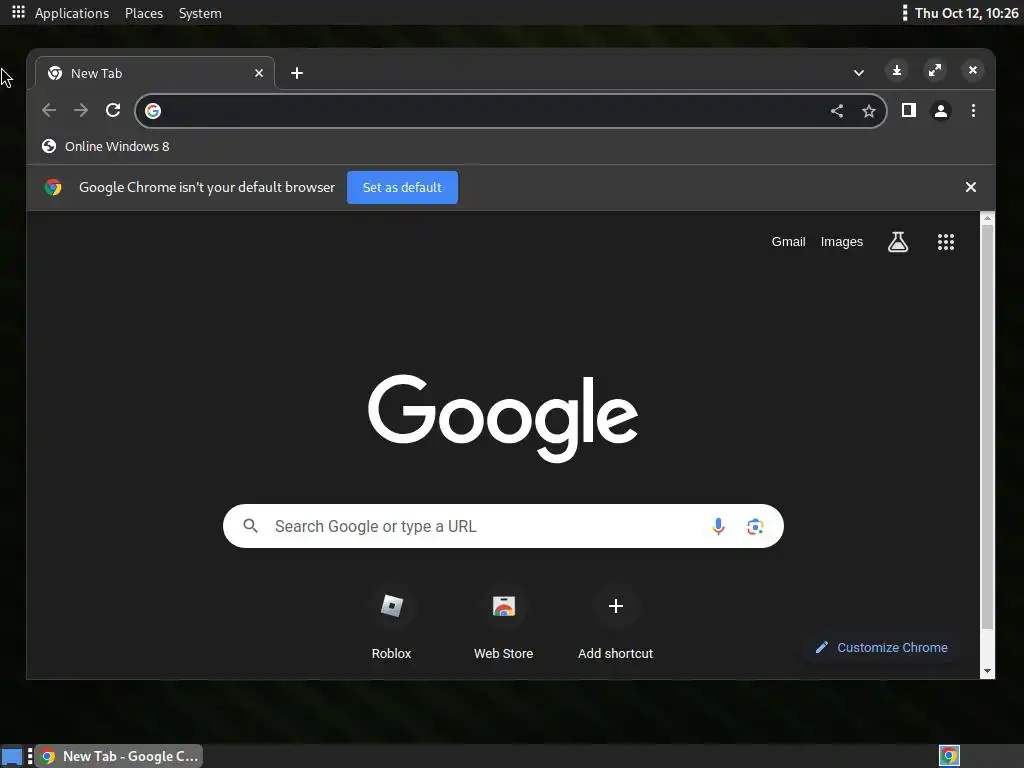Open the Applications menu
1024x768 pixels.
tap(72, 13)
